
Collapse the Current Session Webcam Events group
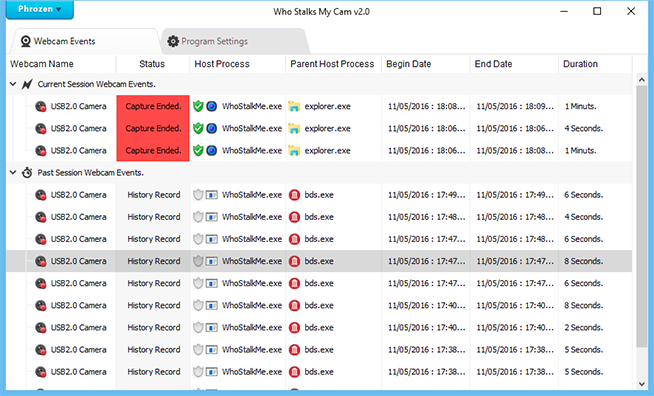[13, 84]
